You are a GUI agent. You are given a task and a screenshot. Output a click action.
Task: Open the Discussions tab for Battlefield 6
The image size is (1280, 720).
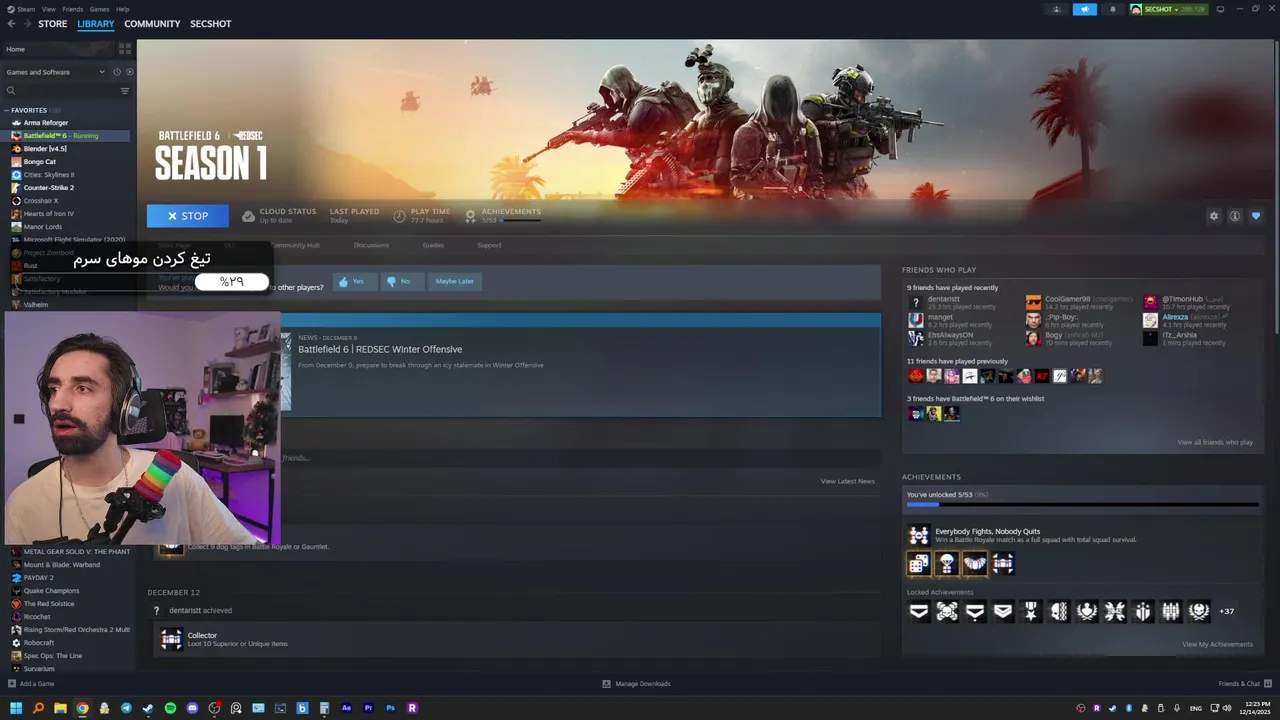371,245
